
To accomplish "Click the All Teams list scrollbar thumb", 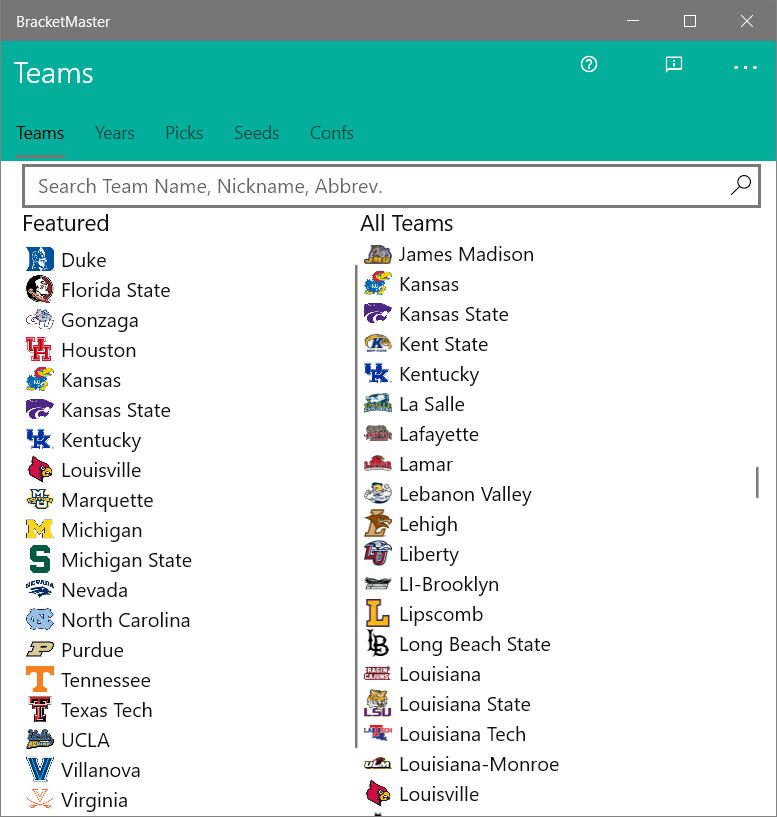I will point(757,482).
